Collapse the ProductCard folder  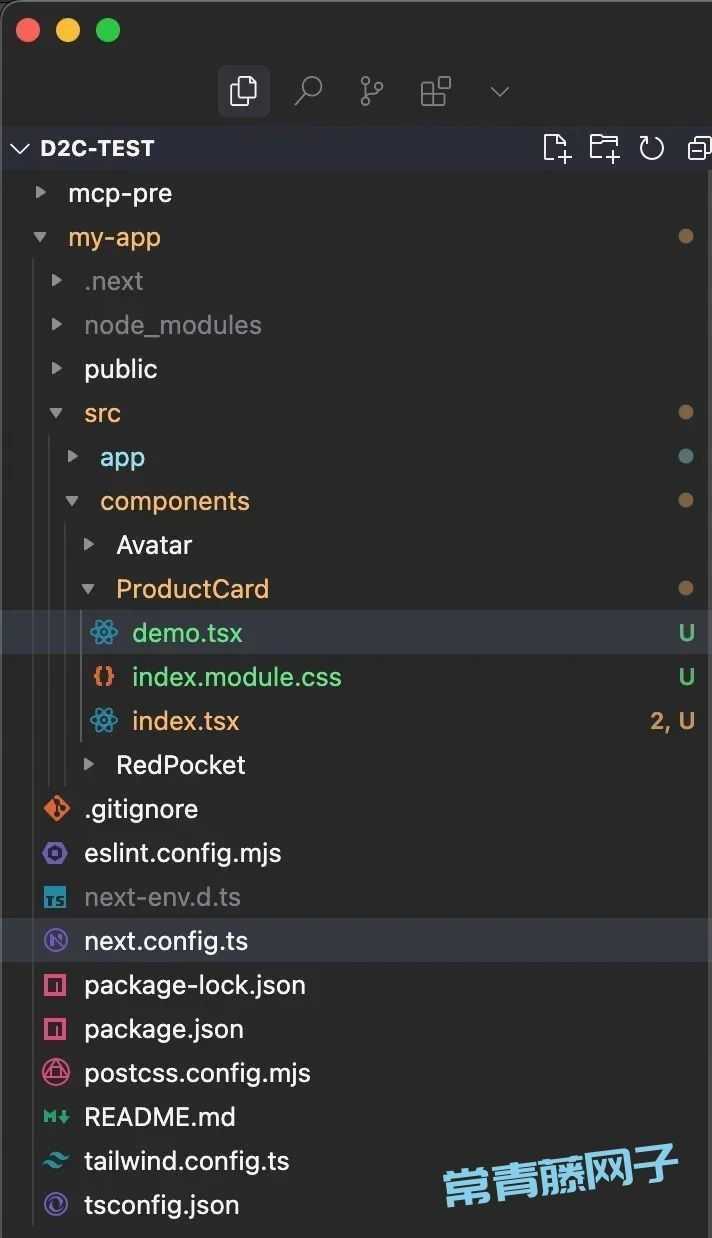[x=356, y=589]
